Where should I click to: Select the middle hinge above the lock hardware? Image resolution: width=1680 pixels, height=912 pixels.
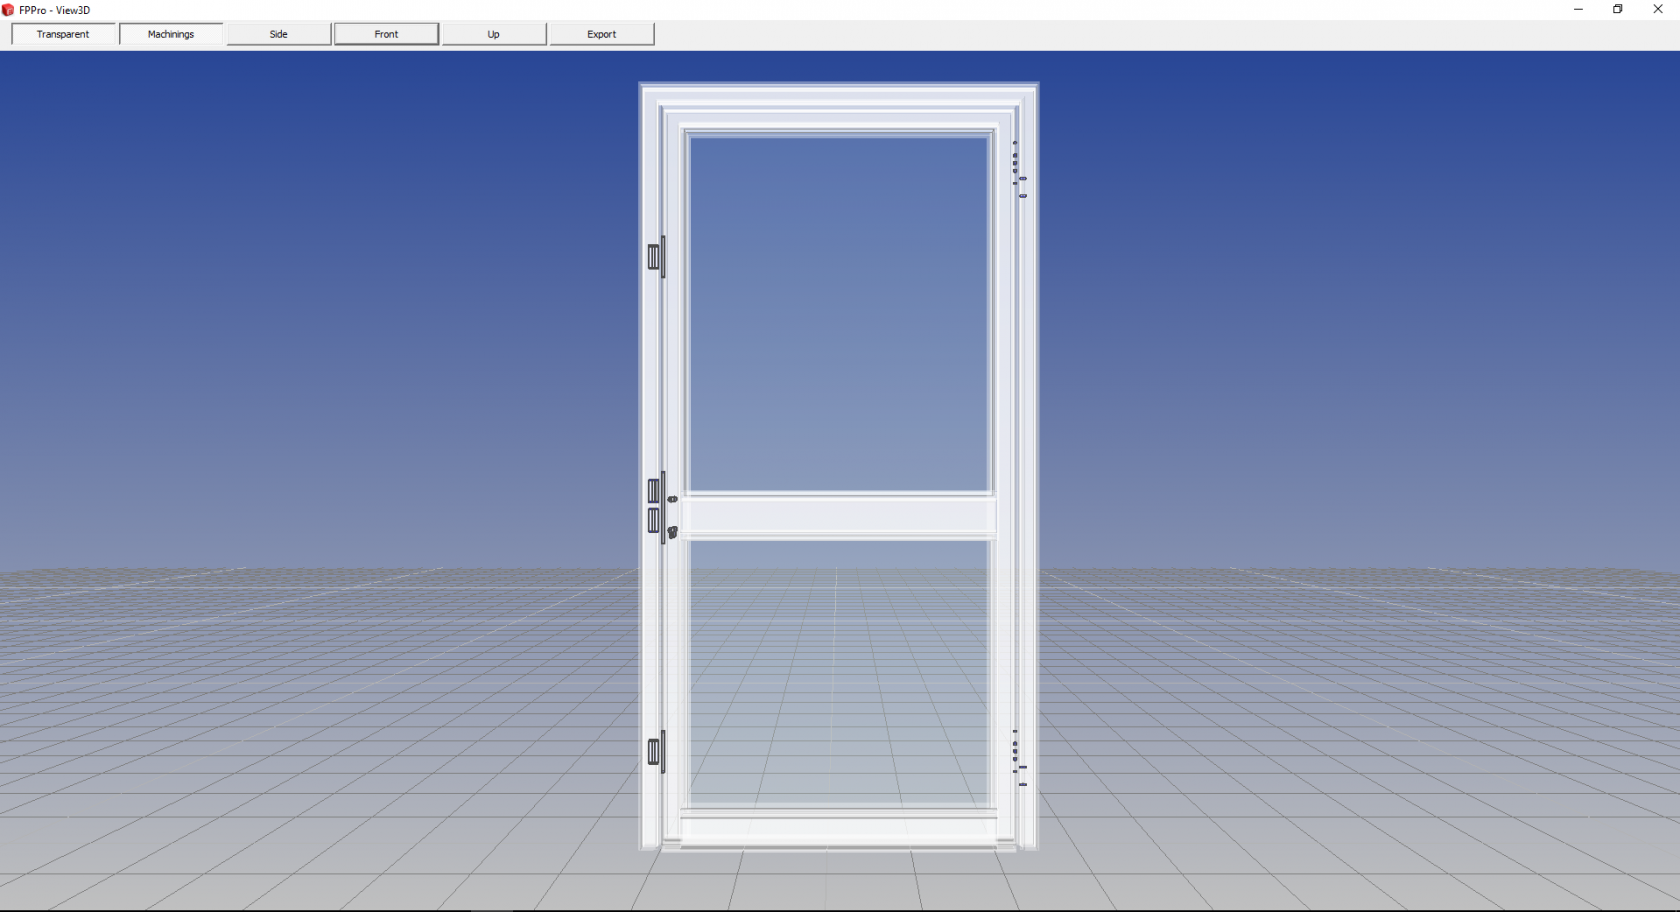[x=655, y=490]
